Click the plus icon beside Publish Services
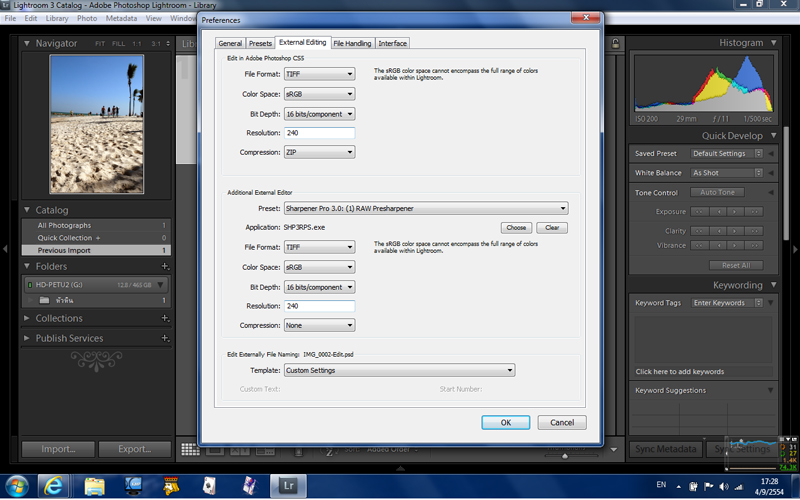The width and height of the screenshot is (800, 500). [x=165, y=338]
